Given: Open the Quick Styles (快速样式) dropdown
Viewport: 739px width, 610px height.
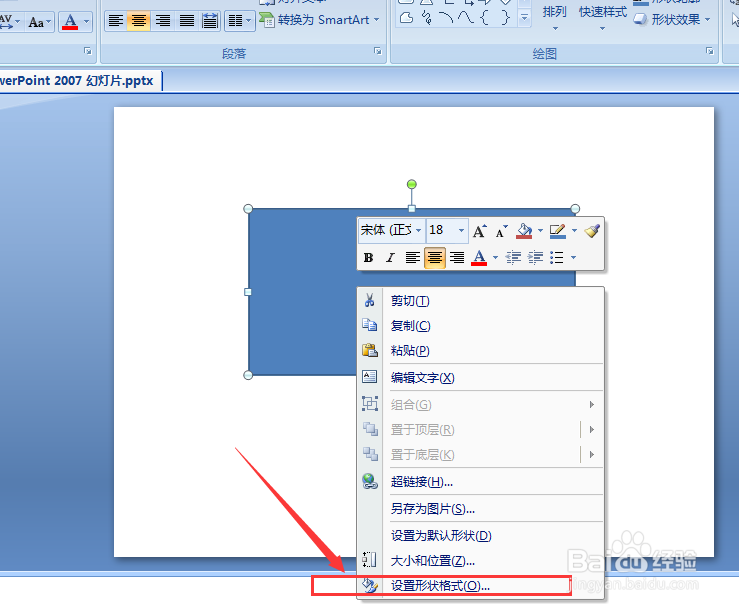Looking at the screenshot, I should click(602, 16).
